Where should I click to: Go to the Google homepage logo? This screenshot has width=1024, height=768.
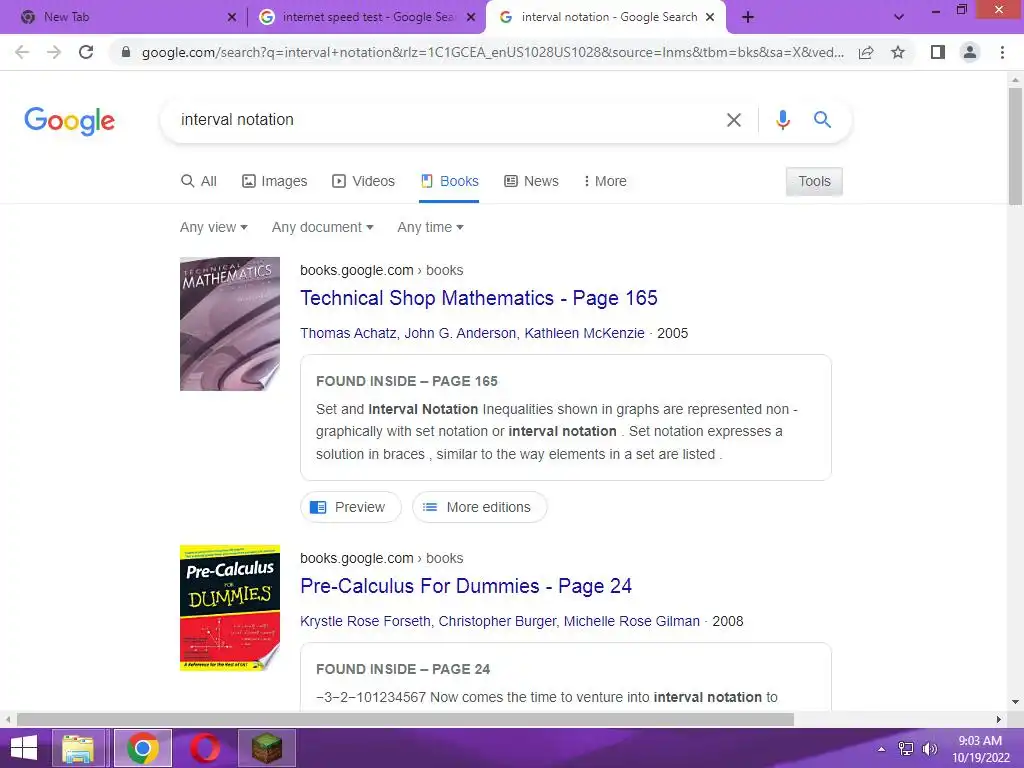69,121
